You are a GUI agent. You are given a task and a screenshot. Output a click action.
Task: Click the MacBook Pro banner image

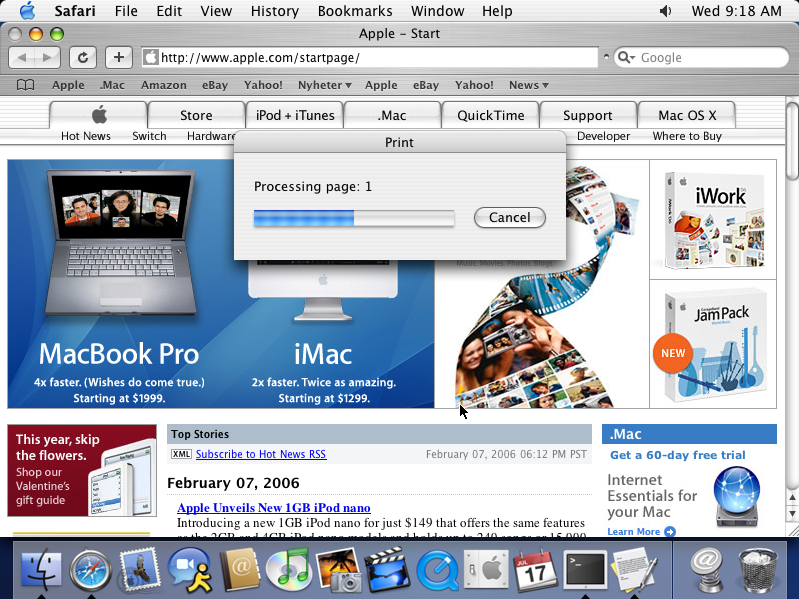tap(119, 284)
